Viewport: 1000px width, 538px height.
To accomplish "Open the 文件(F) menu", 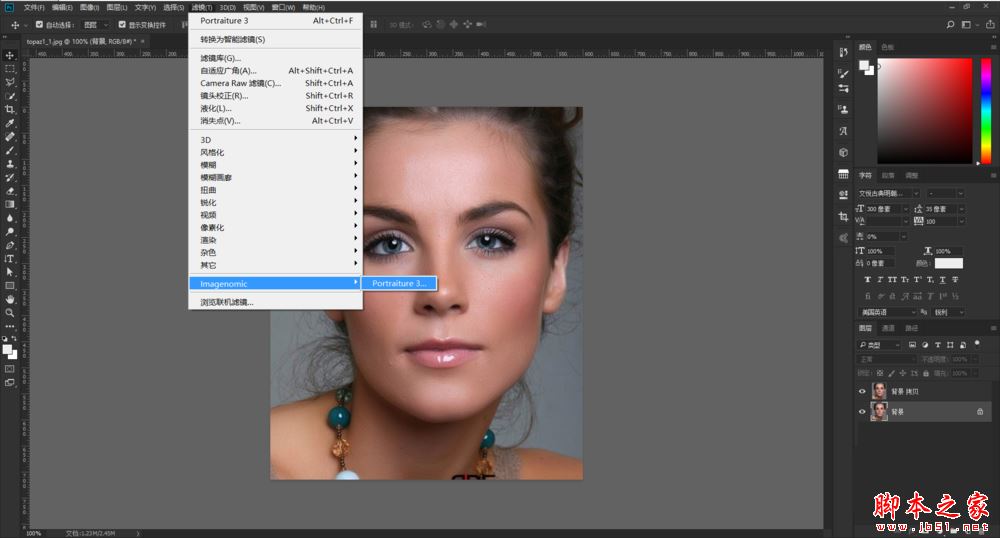I will coord(34,7).
